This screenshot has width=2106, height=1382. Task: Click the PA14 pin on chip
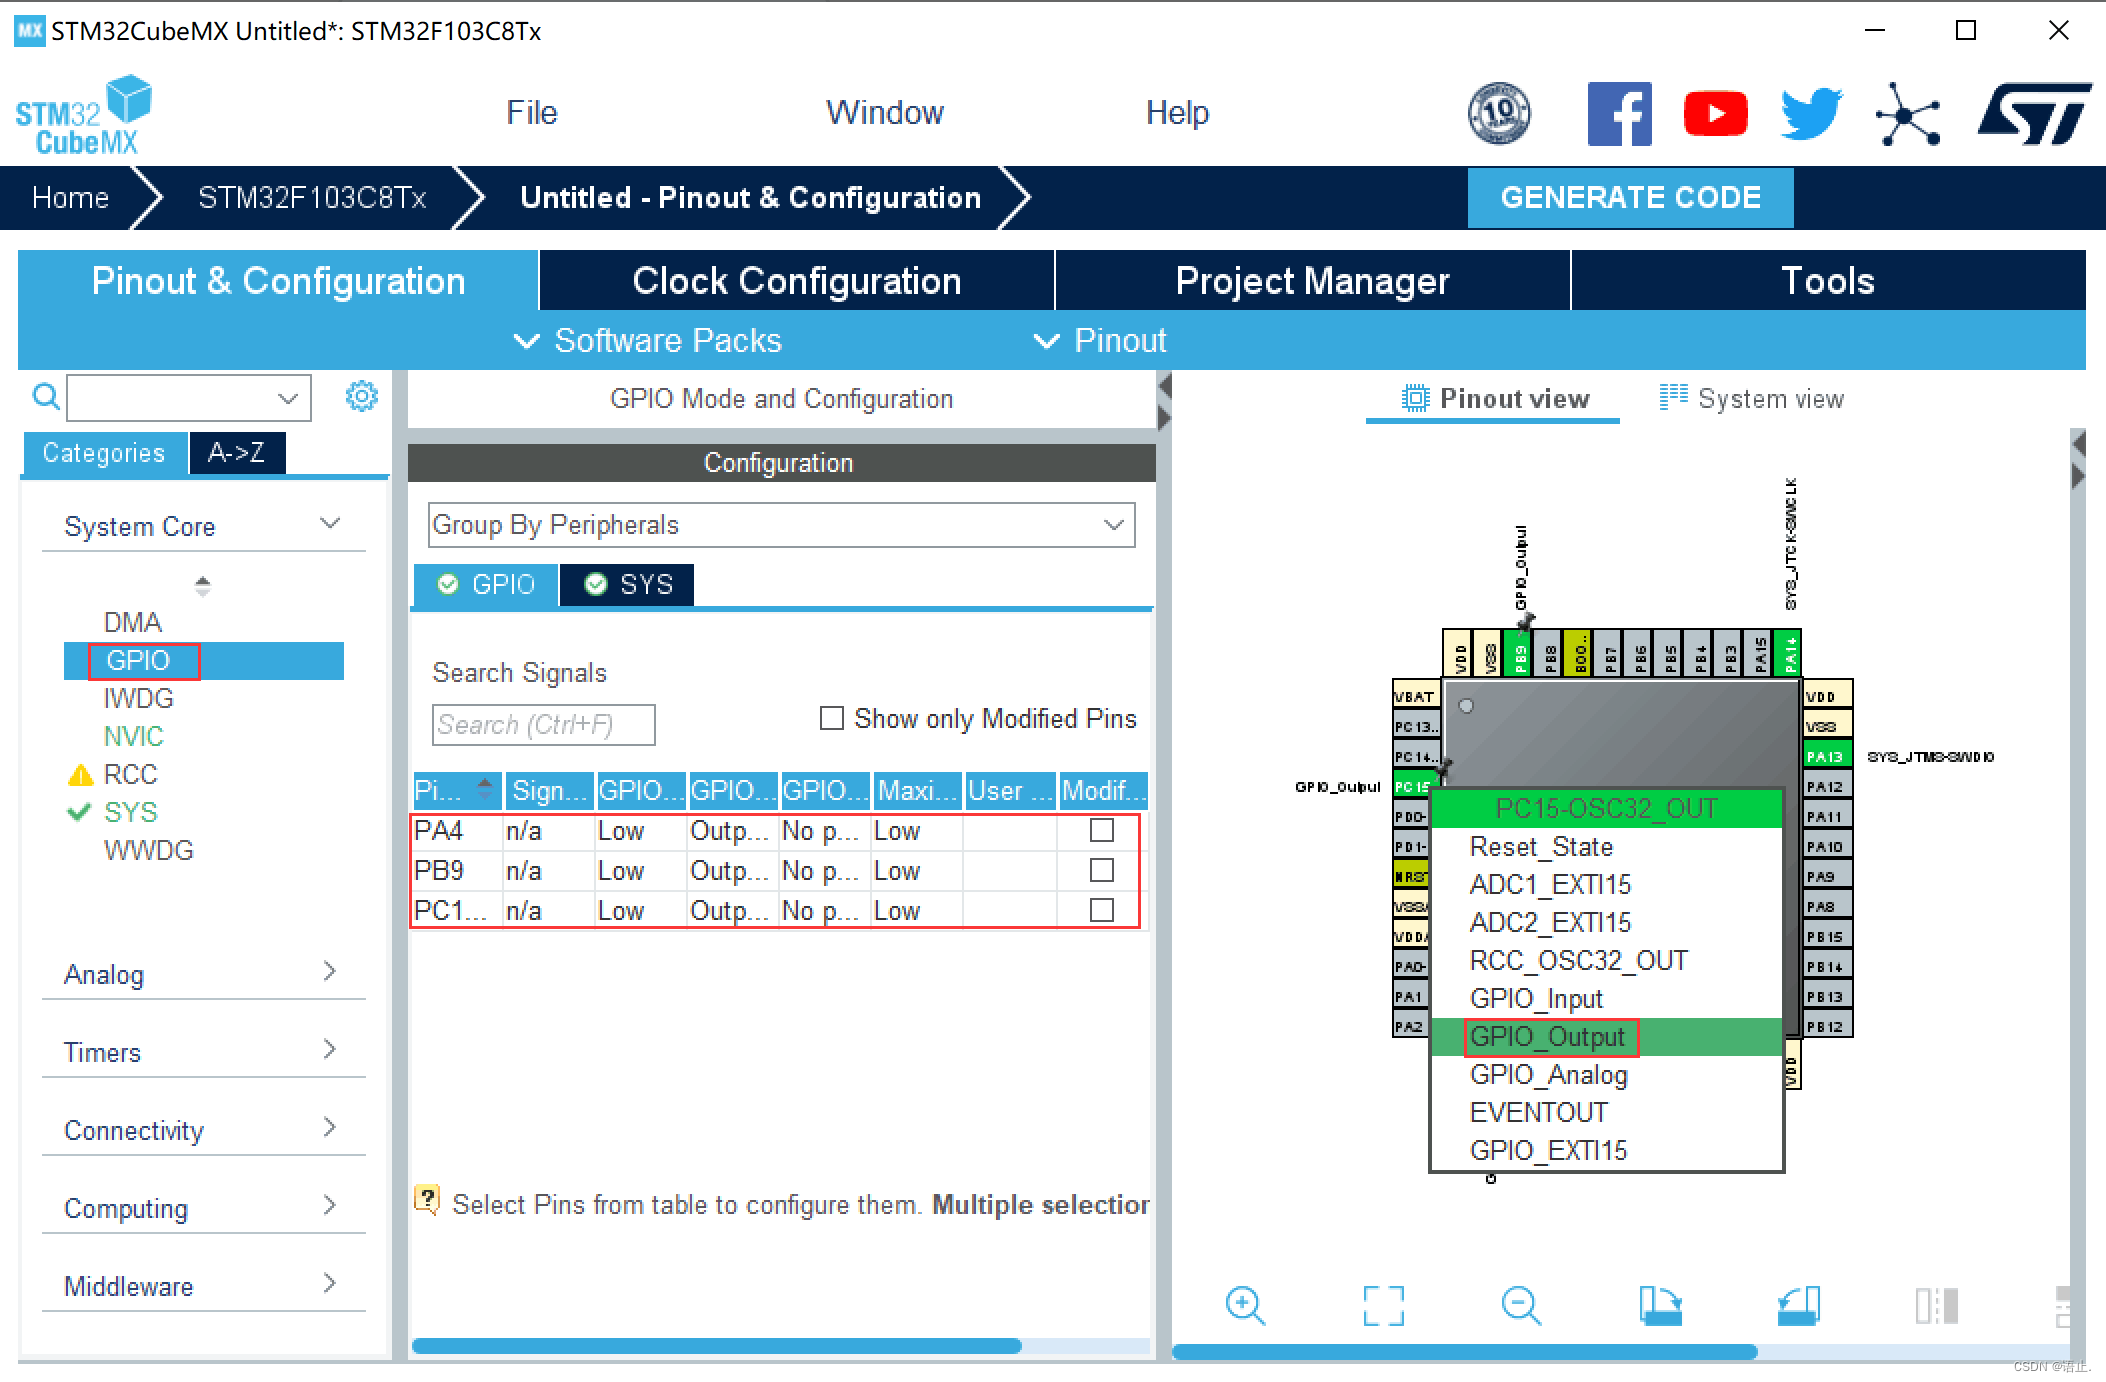pos(1789,654)
